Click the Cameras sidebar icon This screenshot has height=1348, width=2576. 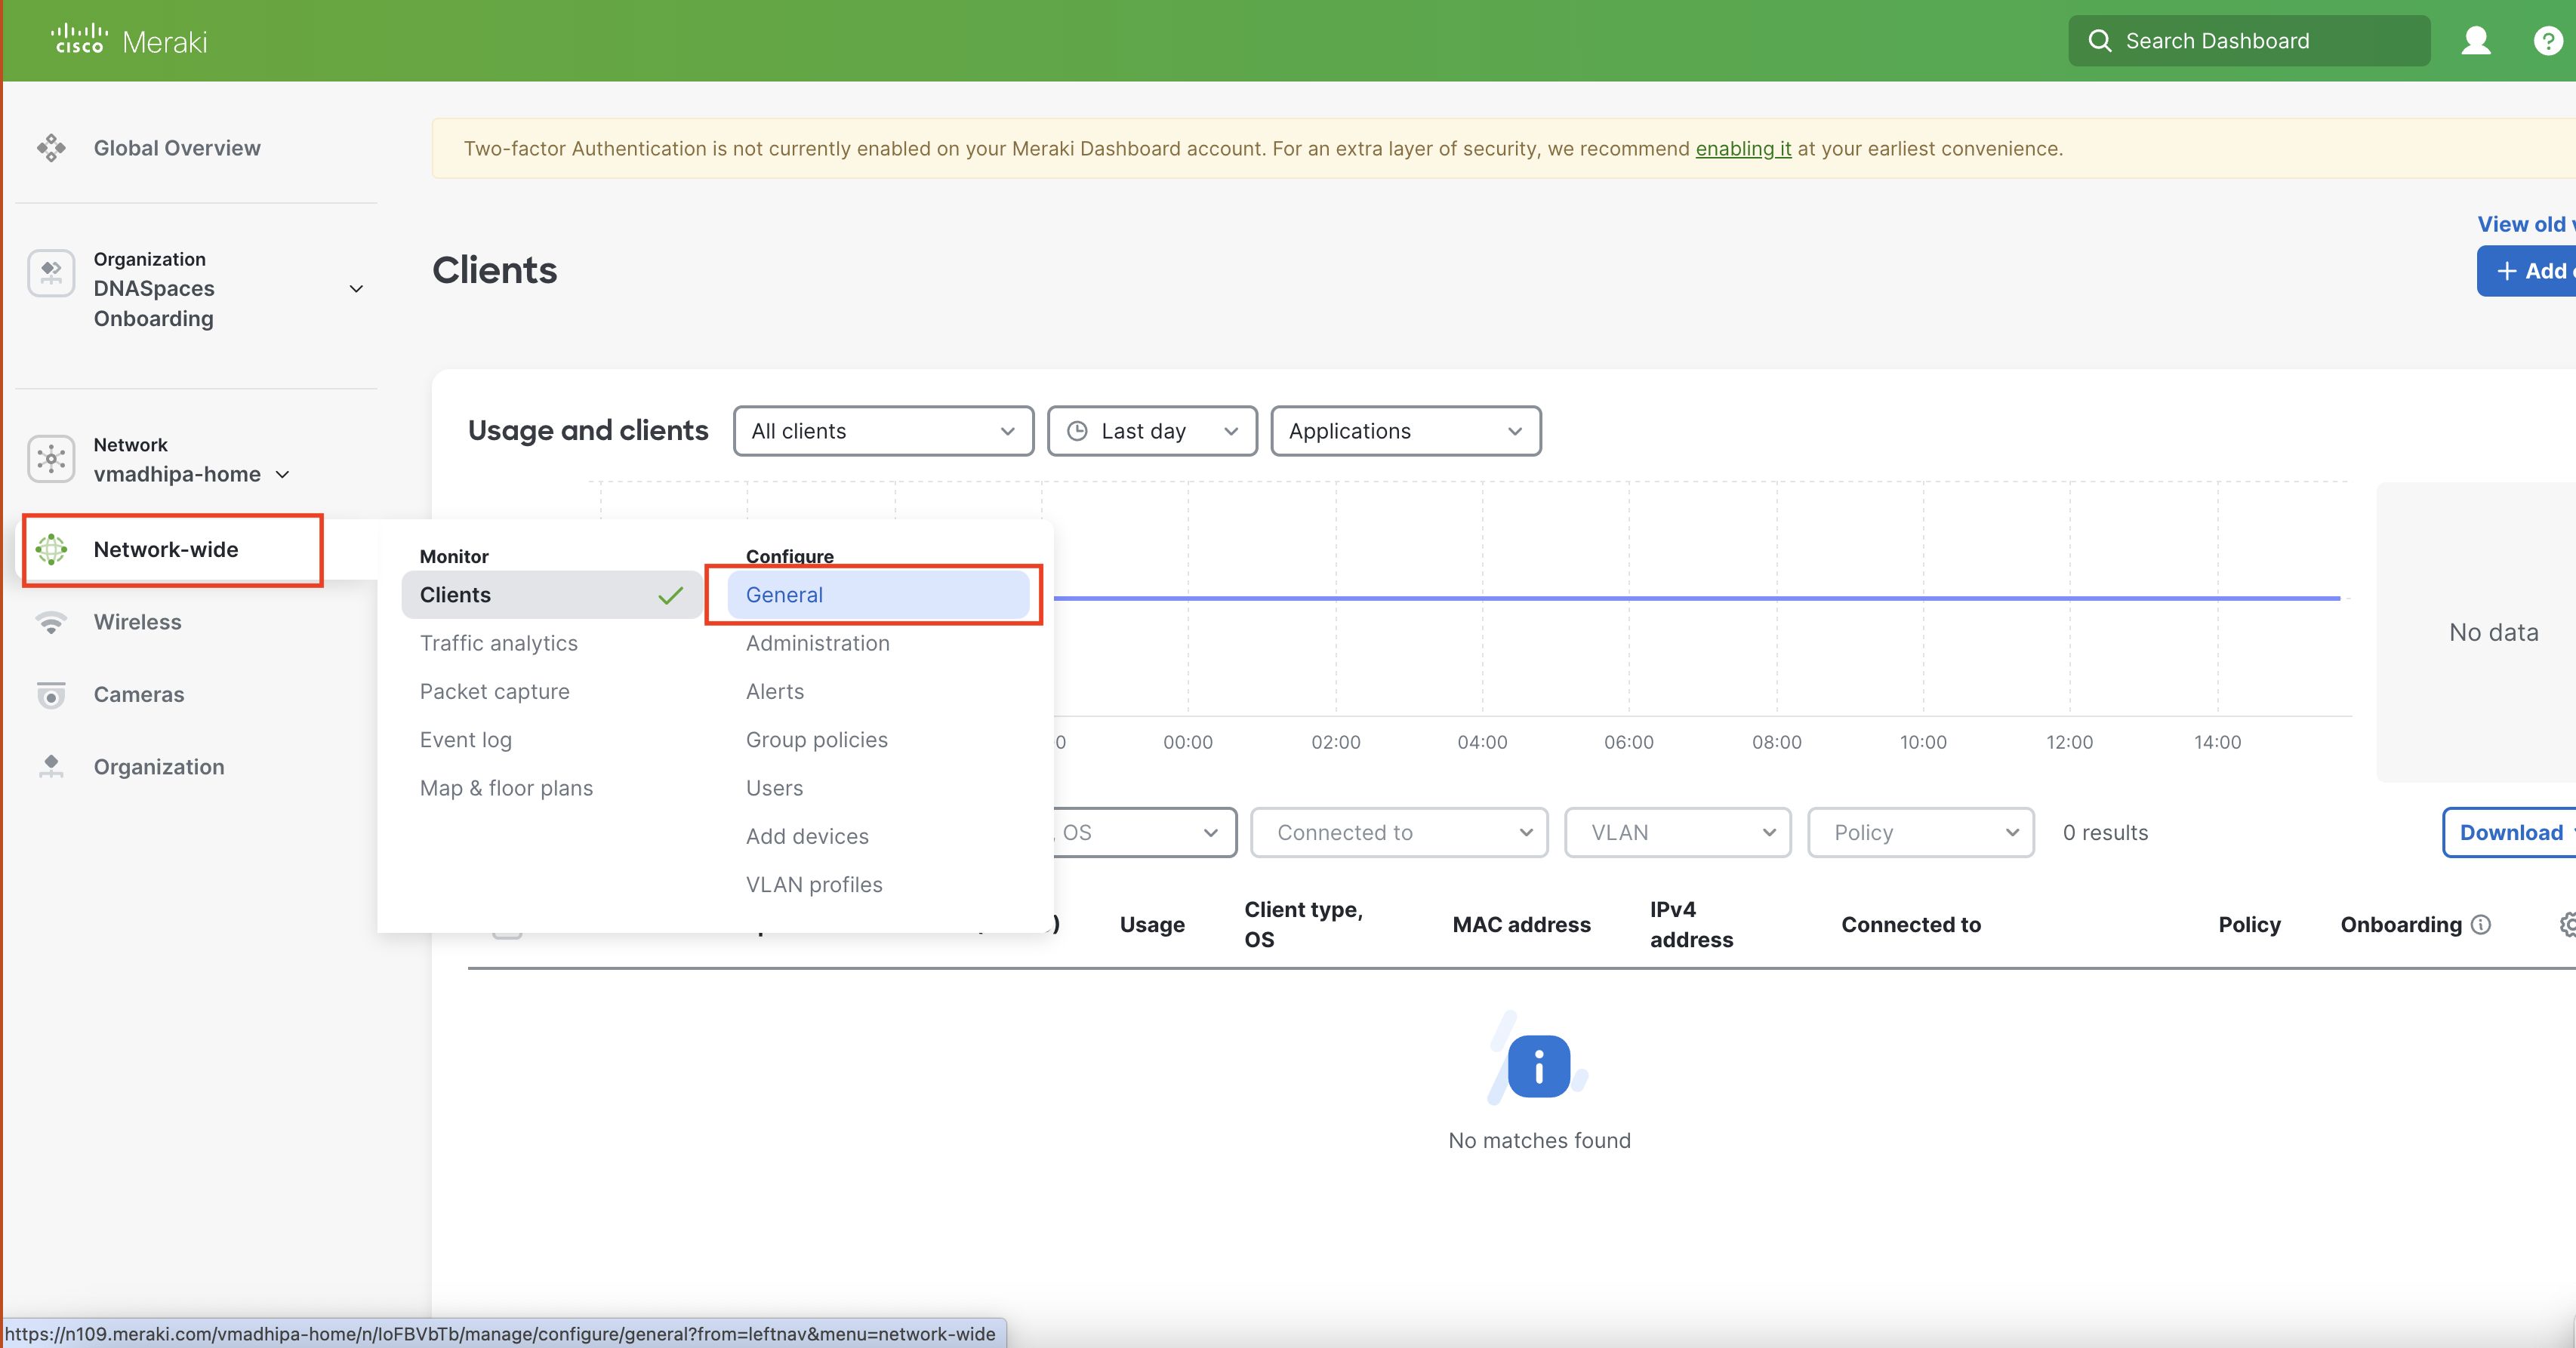point(51,694)
